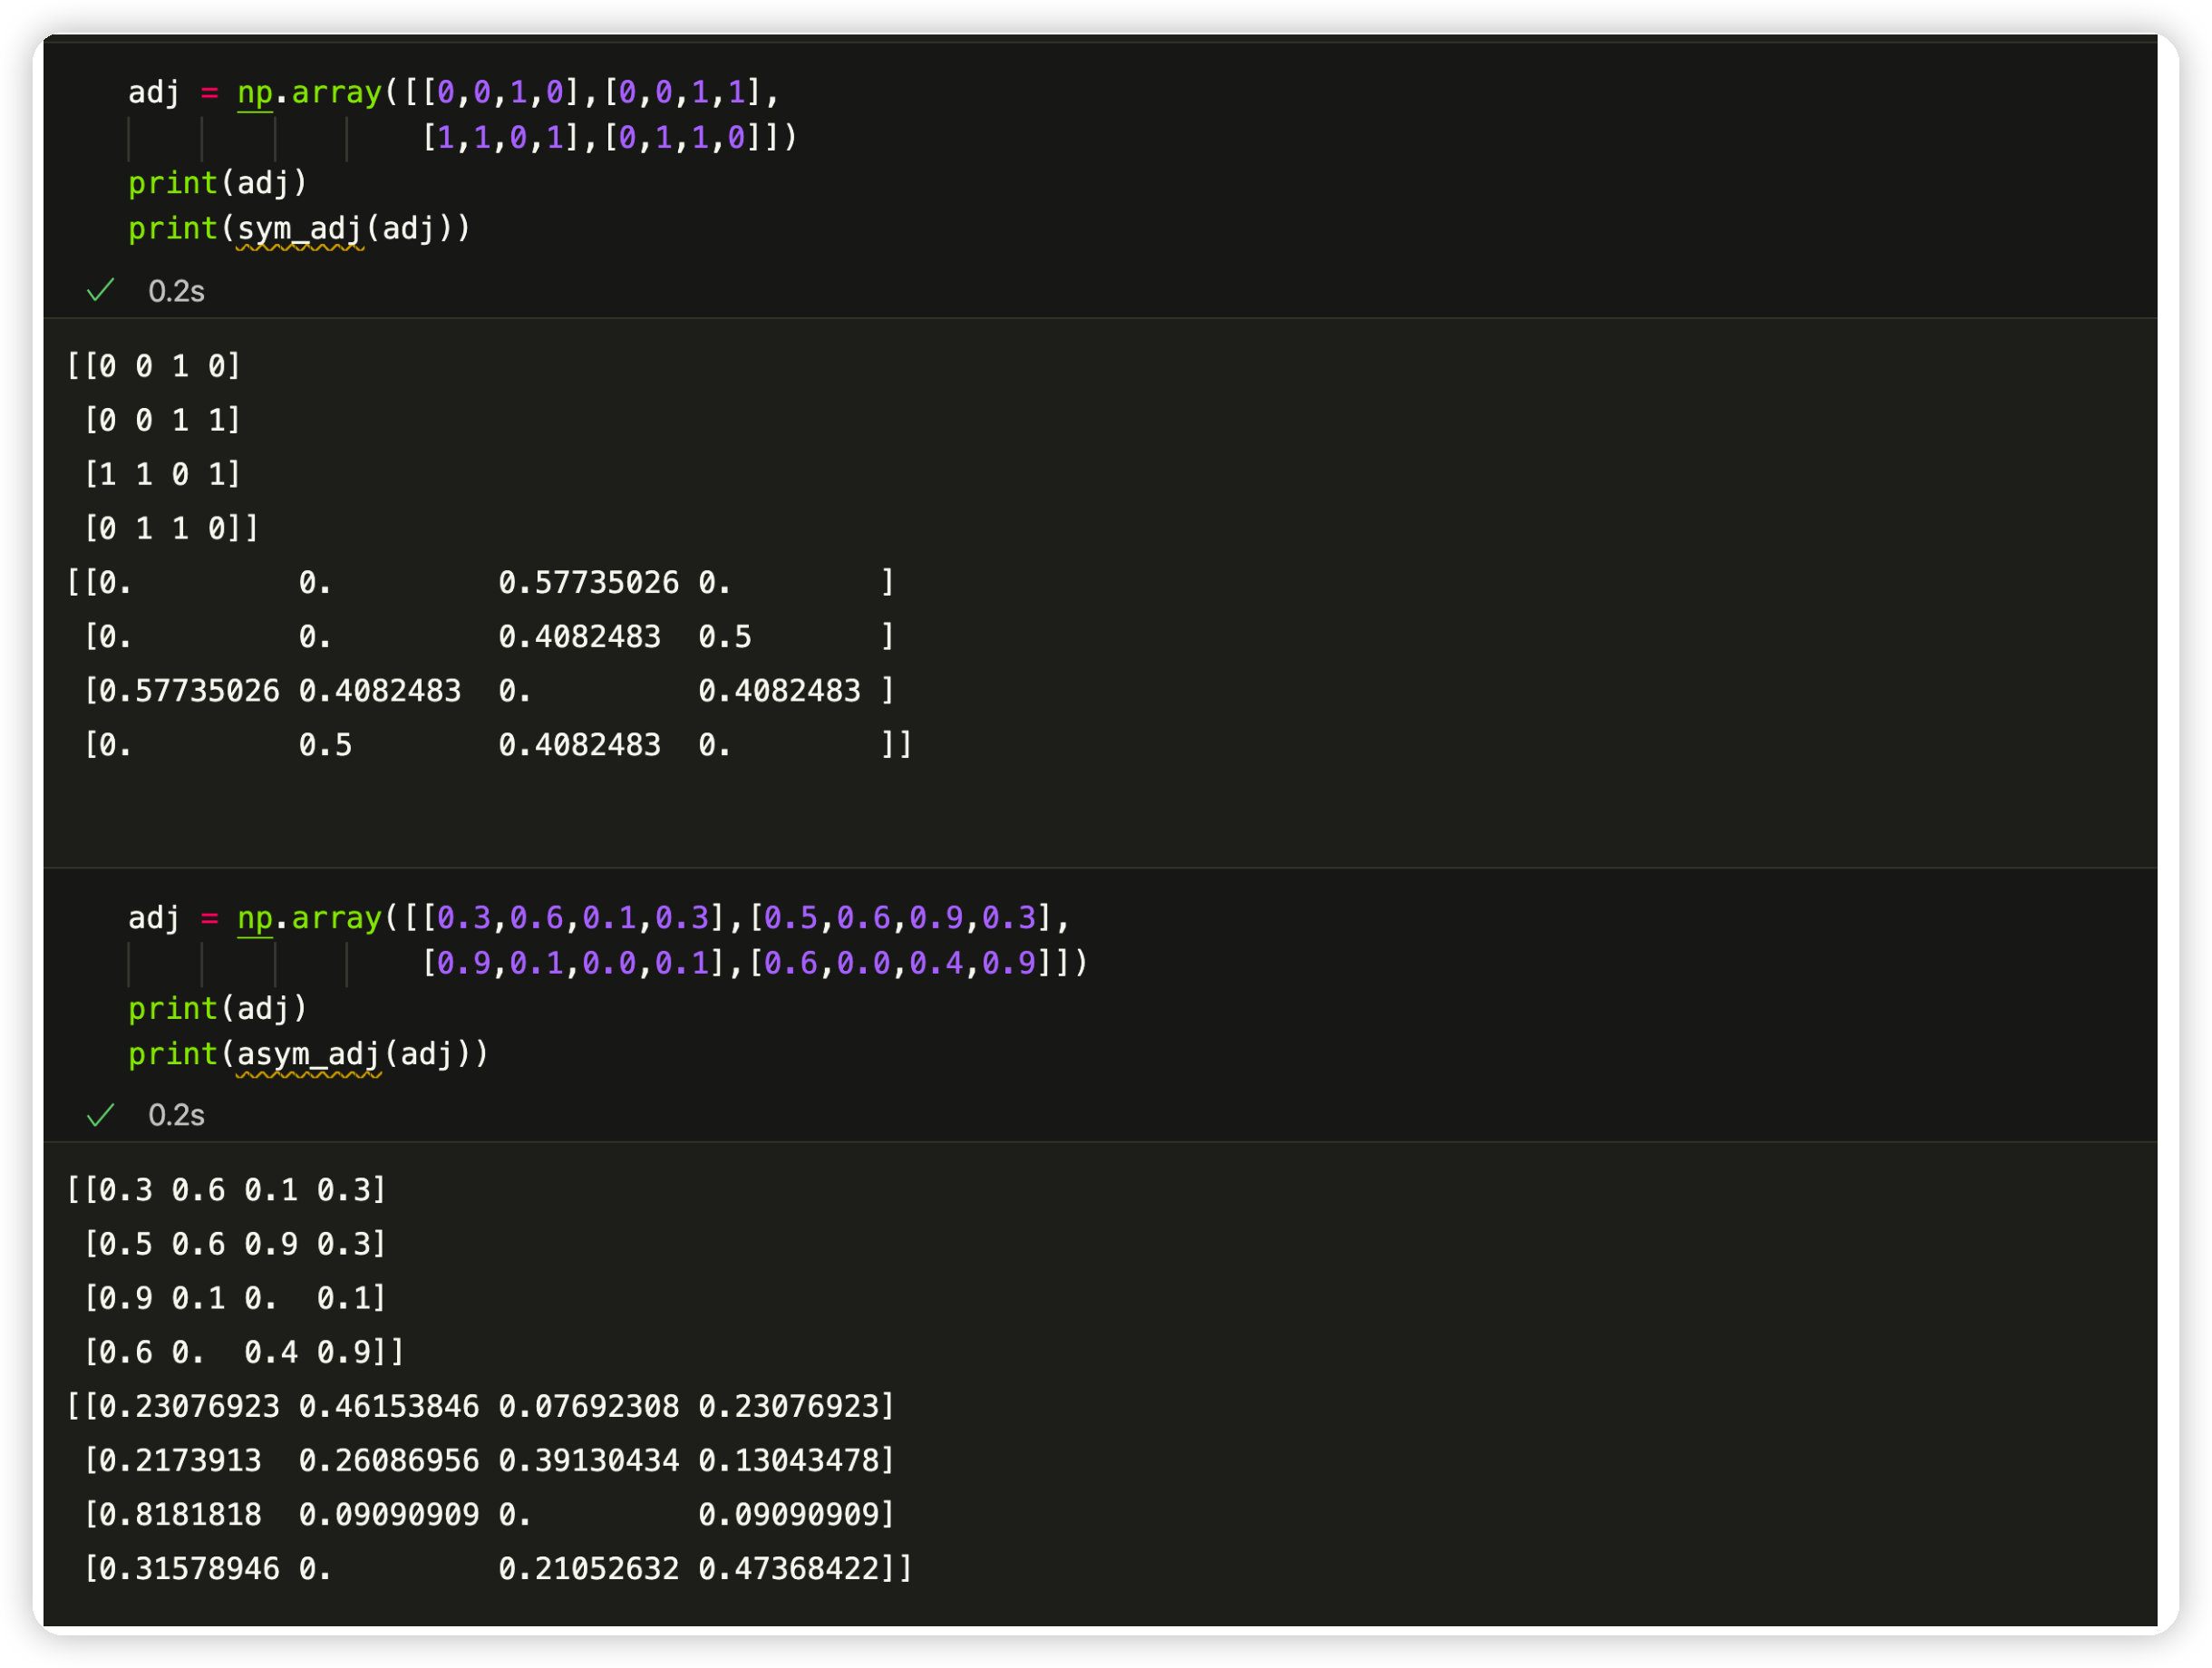Click the green success checkmark above the asym_adj output

tap(101, 1115)
